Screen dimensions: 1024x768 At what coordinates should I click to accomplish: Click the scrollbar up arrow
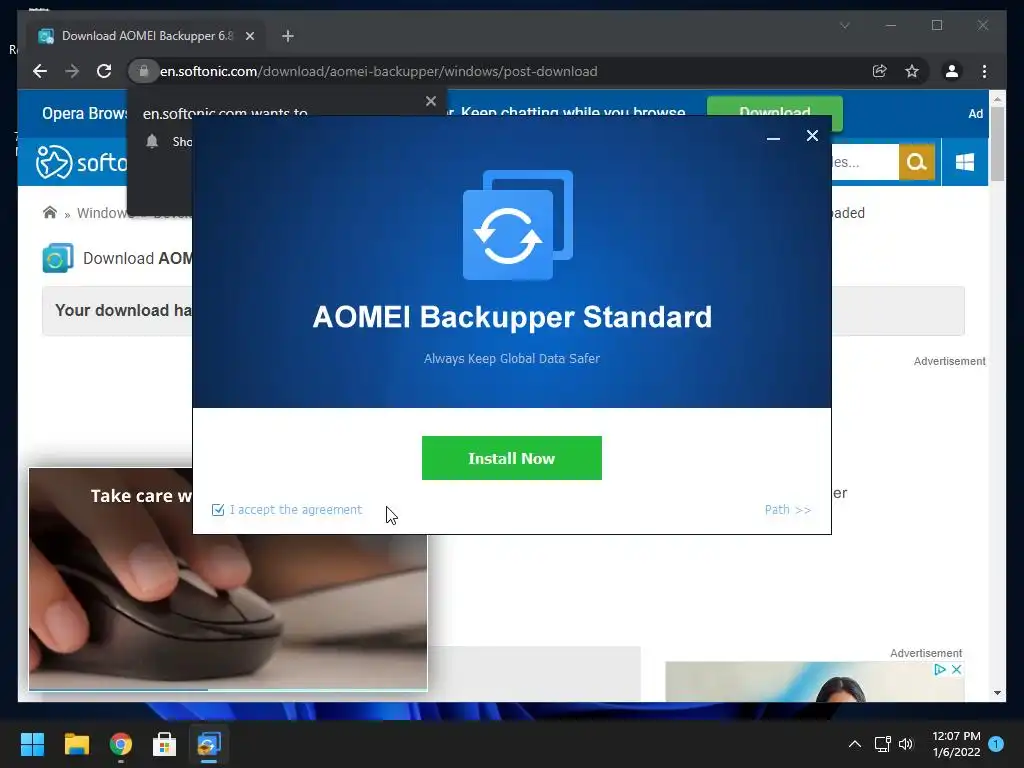(997, 99)
